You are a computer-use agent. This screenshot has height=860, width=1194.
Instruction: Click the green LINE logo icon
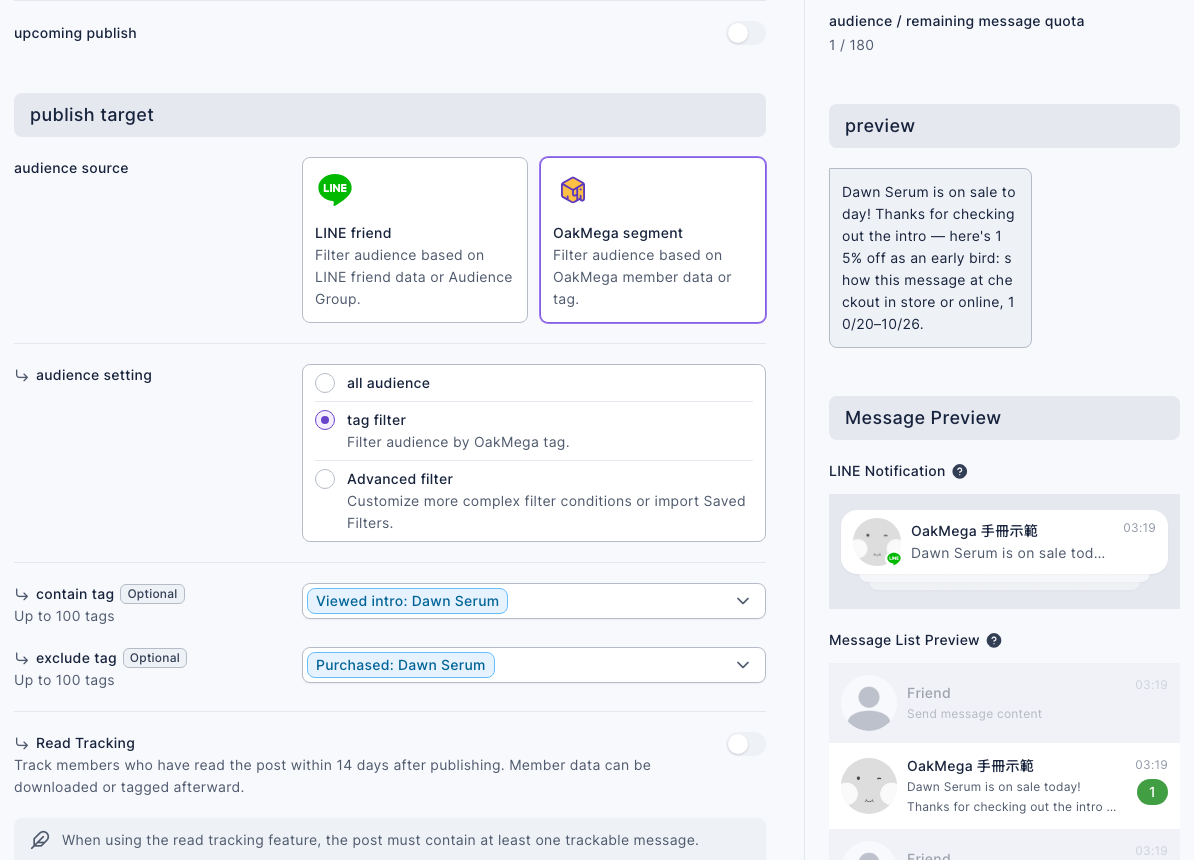point(335,189)
